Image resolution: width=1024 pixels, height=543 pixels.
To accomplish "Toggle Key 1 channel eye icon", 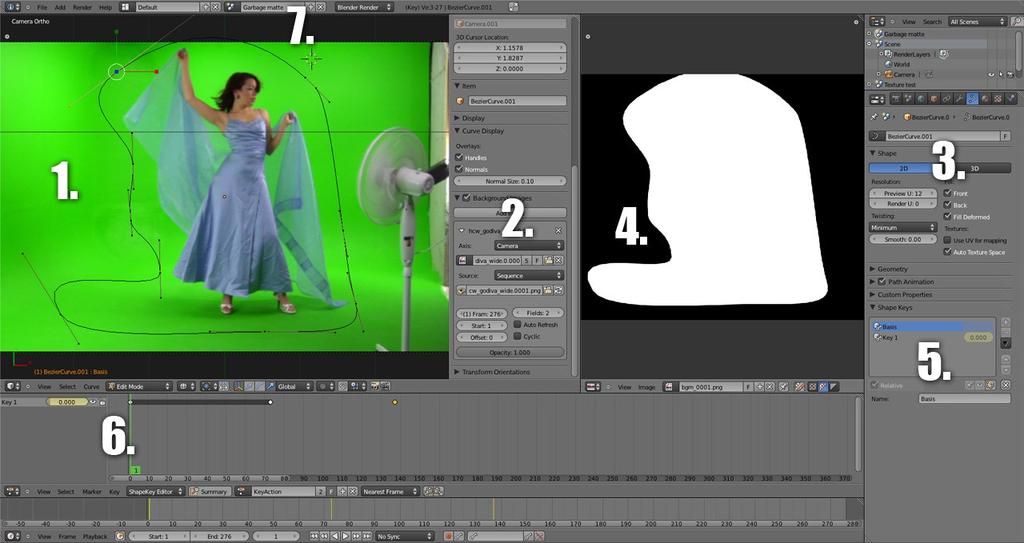I will (x=93, y=402).
